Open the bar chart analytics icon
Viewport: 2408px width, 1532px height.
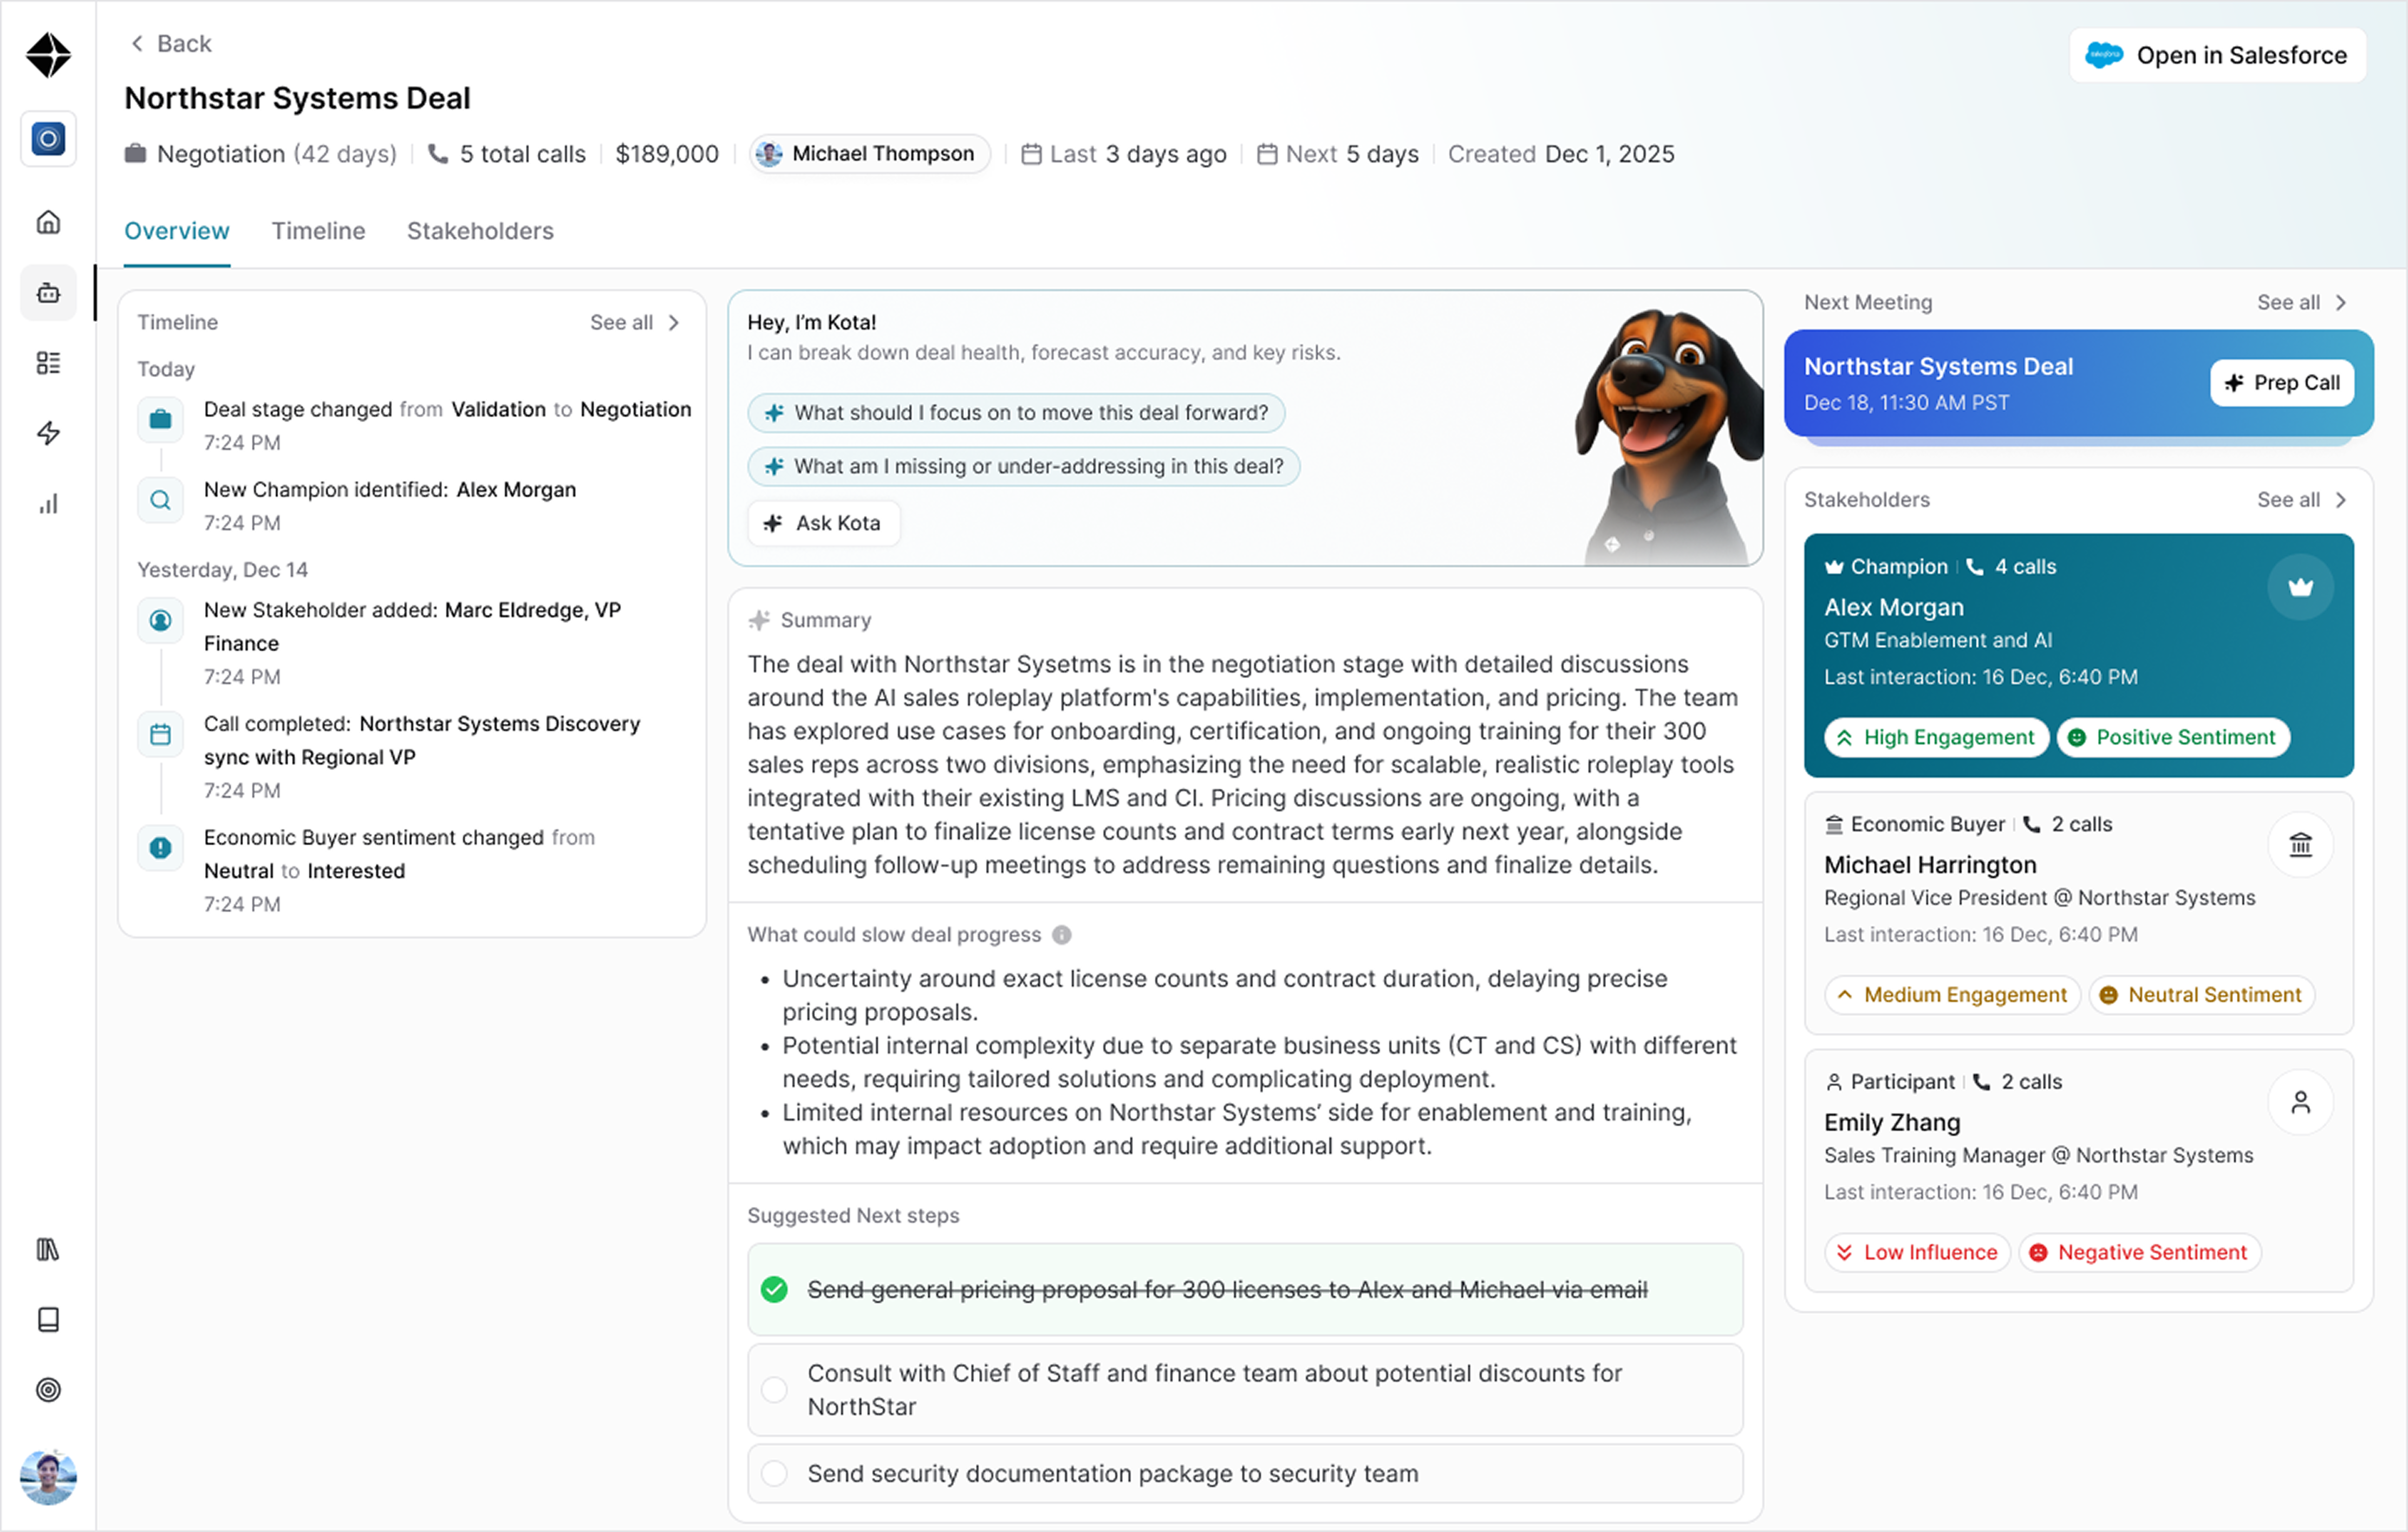tap(48, 504)
